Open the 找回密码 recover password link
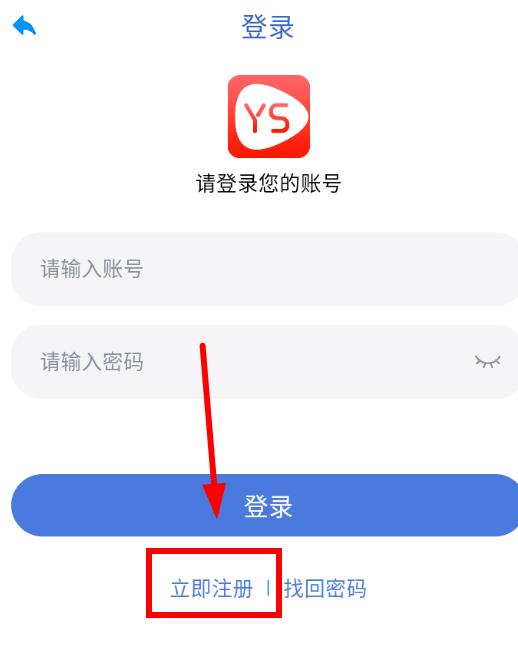This screenshot has width=518, height=650. [x=325, y=589]
